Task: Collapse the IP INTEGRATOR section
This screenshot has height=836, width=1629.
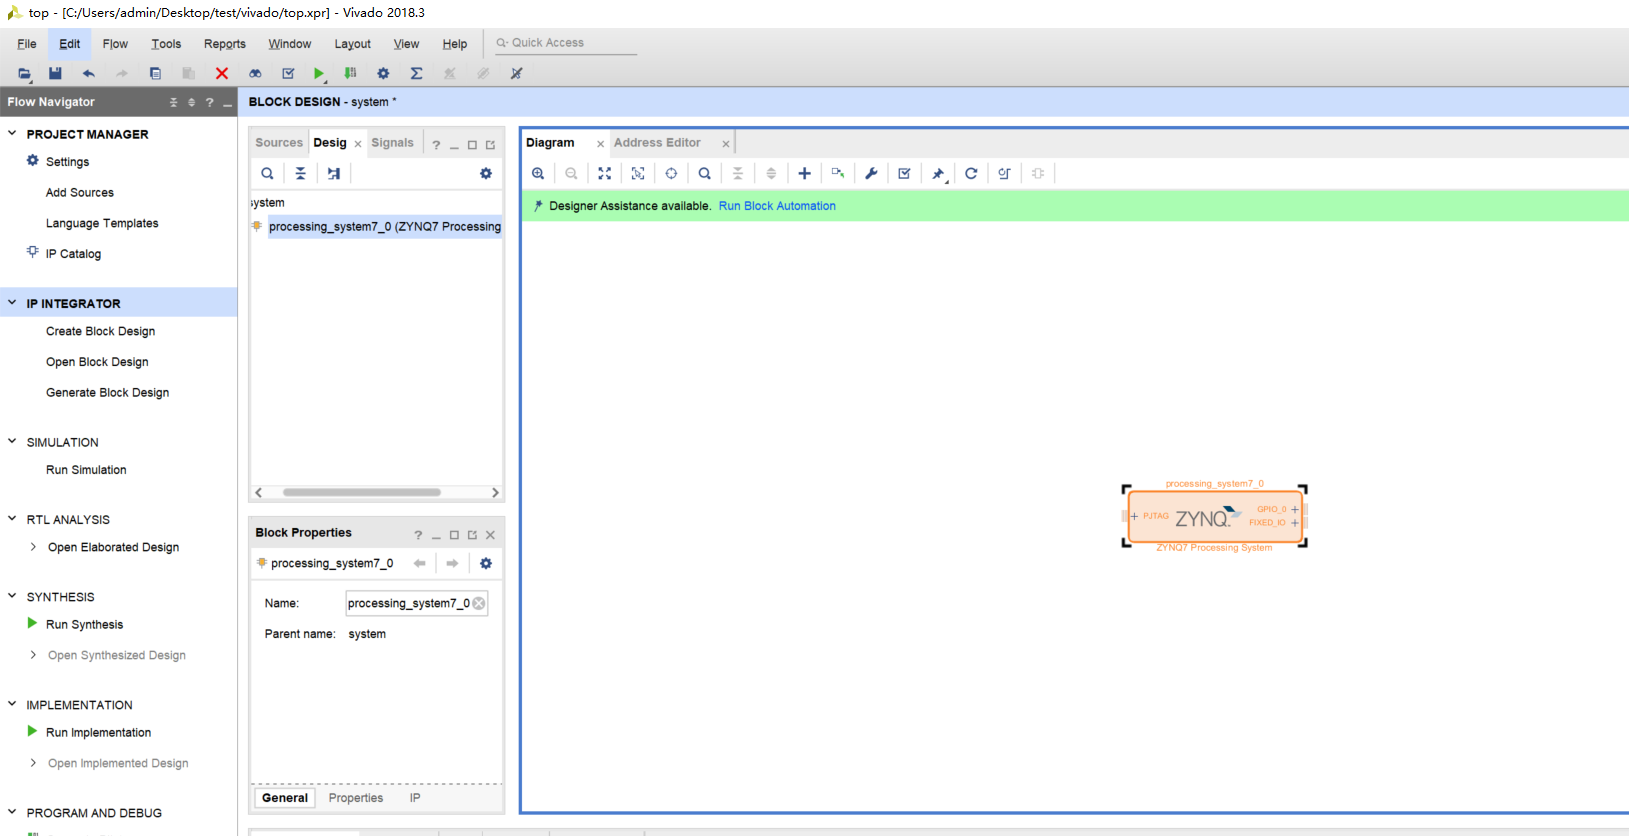Action: 12,303
